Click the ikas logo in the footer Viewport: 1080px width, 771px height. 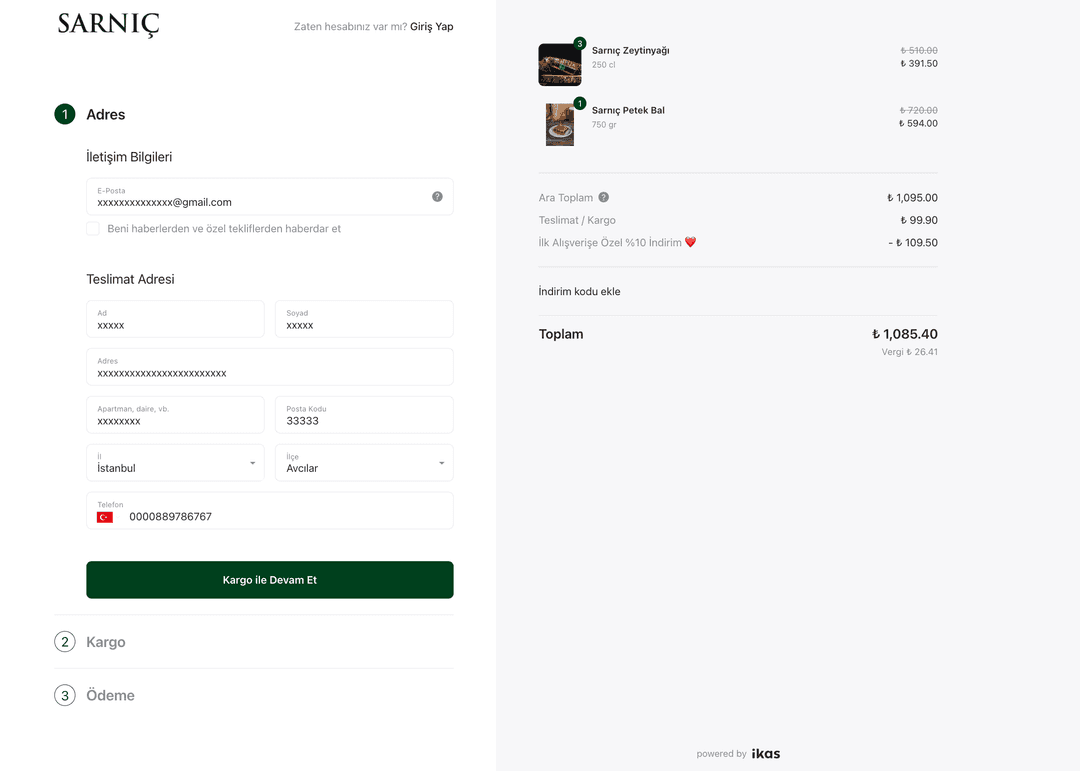pyautogui.click(x=766, y=754)
